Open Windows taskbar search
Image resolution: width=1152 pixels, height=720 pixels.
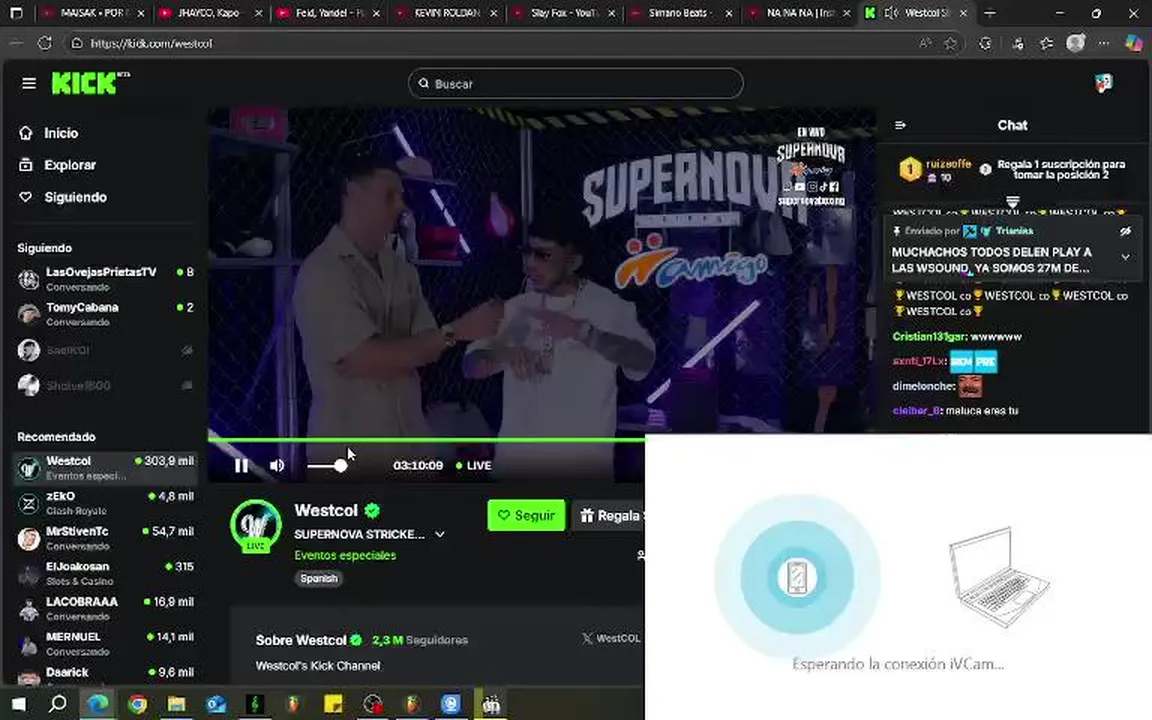[57, 704]
